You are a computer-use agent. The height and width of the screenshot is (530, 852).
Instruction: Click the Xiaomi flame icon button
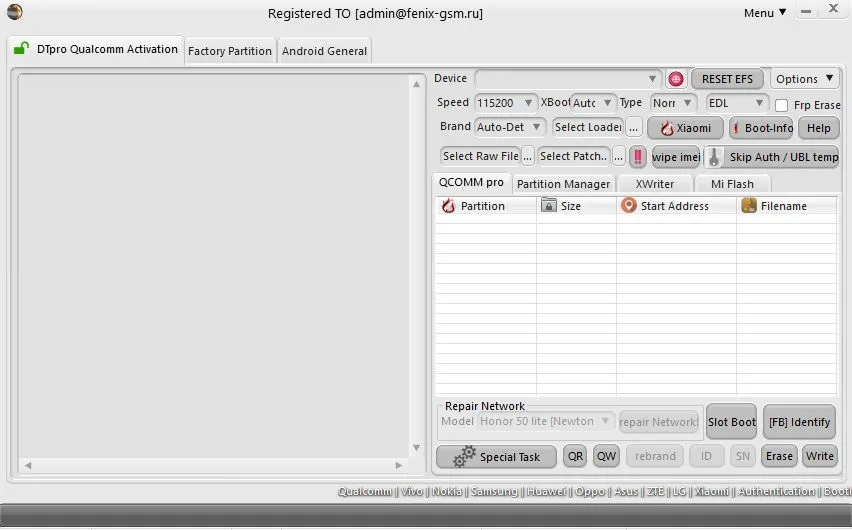(685, 128)
